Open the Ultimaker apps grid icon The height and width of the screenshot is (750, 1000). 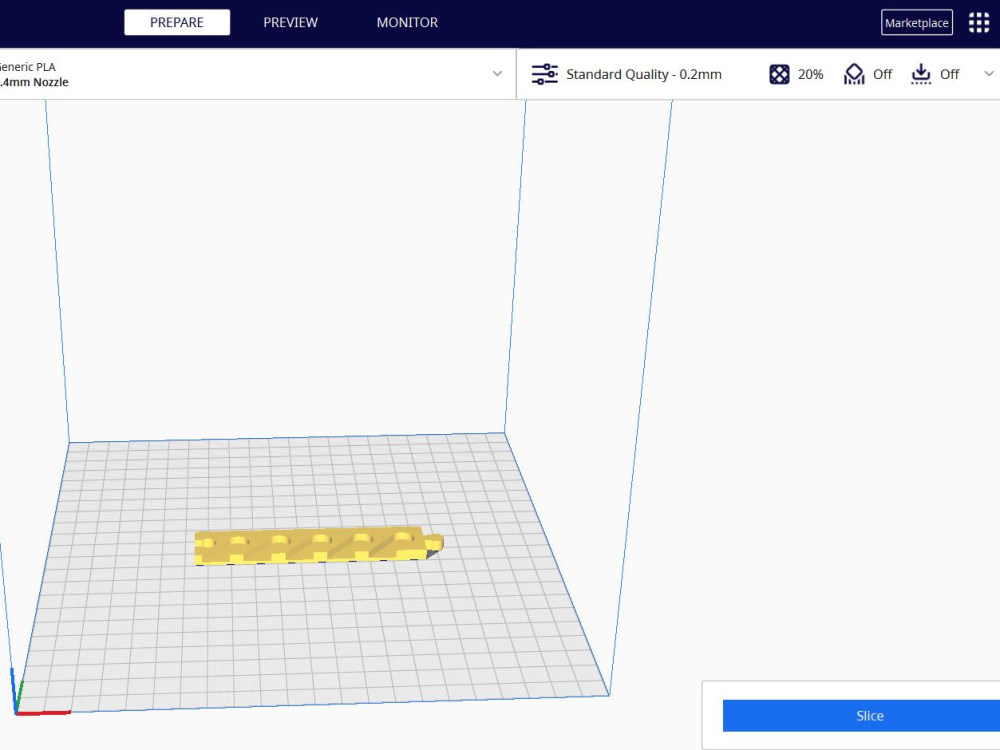[x=978, y=21]
